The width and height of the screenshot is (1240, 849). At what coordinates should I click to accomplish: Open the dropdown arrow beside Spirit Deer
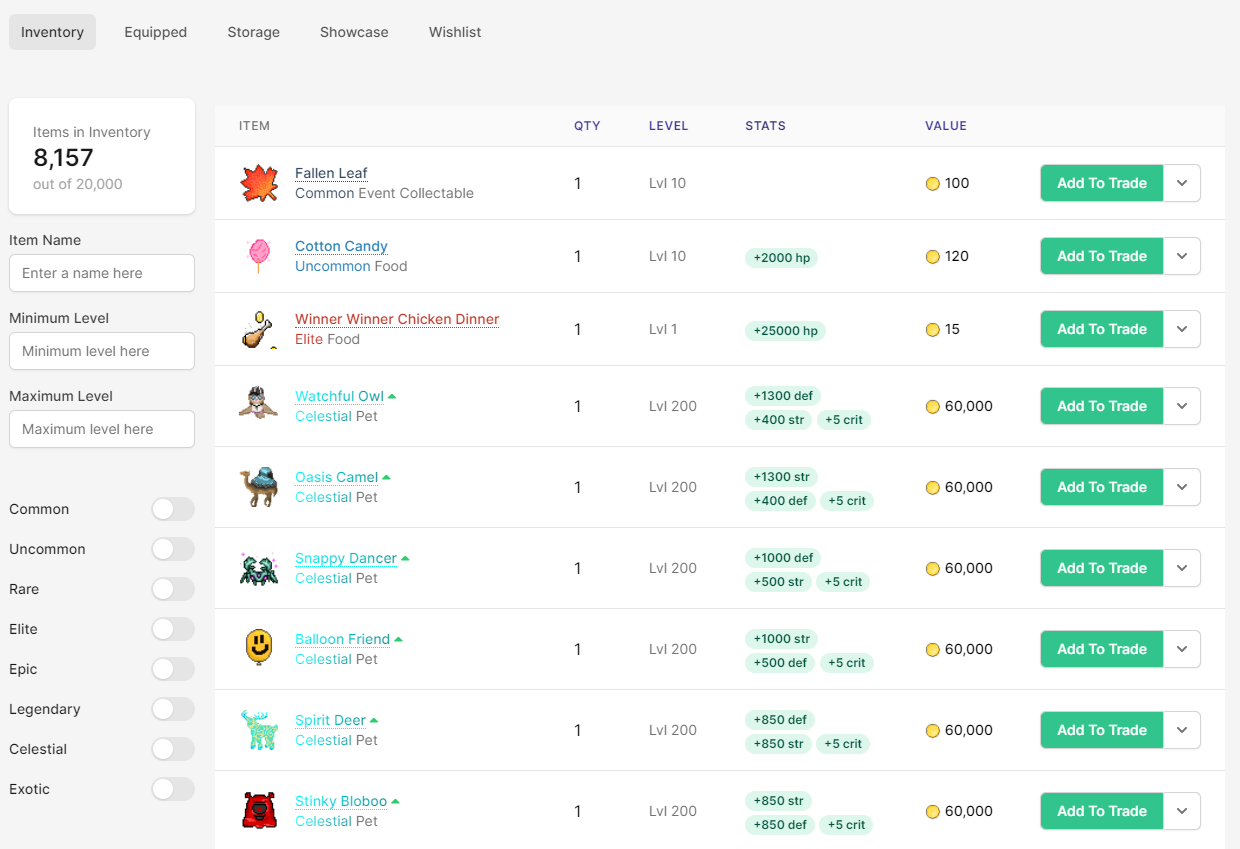1182,730
